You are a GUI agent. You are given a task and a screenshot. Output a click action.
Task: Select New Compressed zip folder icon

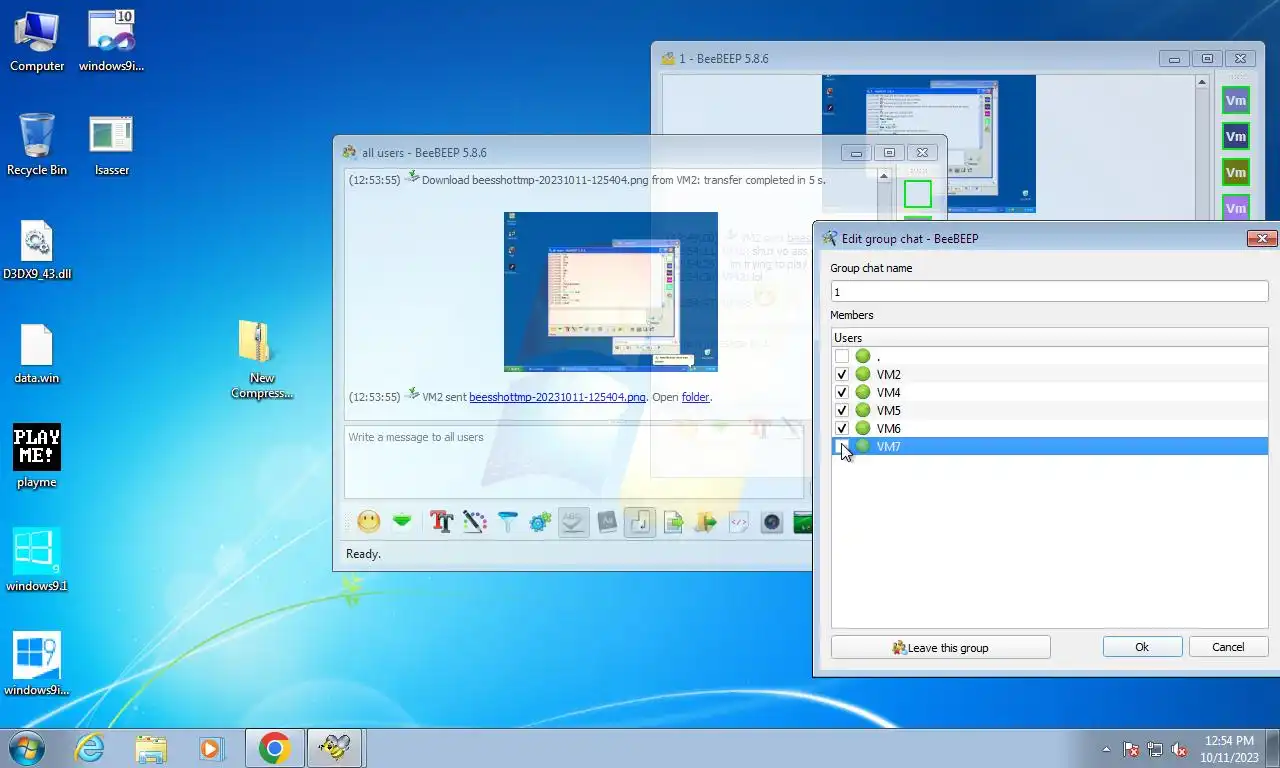click(x=262, y=359)
